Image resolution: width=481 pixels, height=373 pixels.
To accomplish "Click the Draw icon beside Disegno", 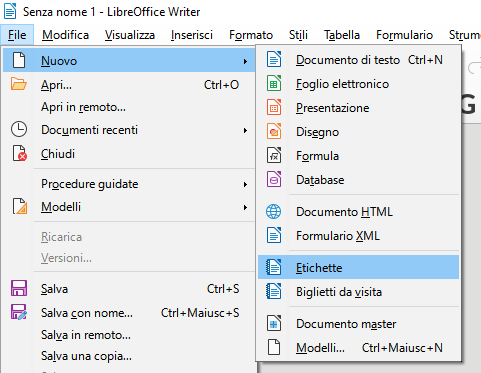I will pos(274,132).
